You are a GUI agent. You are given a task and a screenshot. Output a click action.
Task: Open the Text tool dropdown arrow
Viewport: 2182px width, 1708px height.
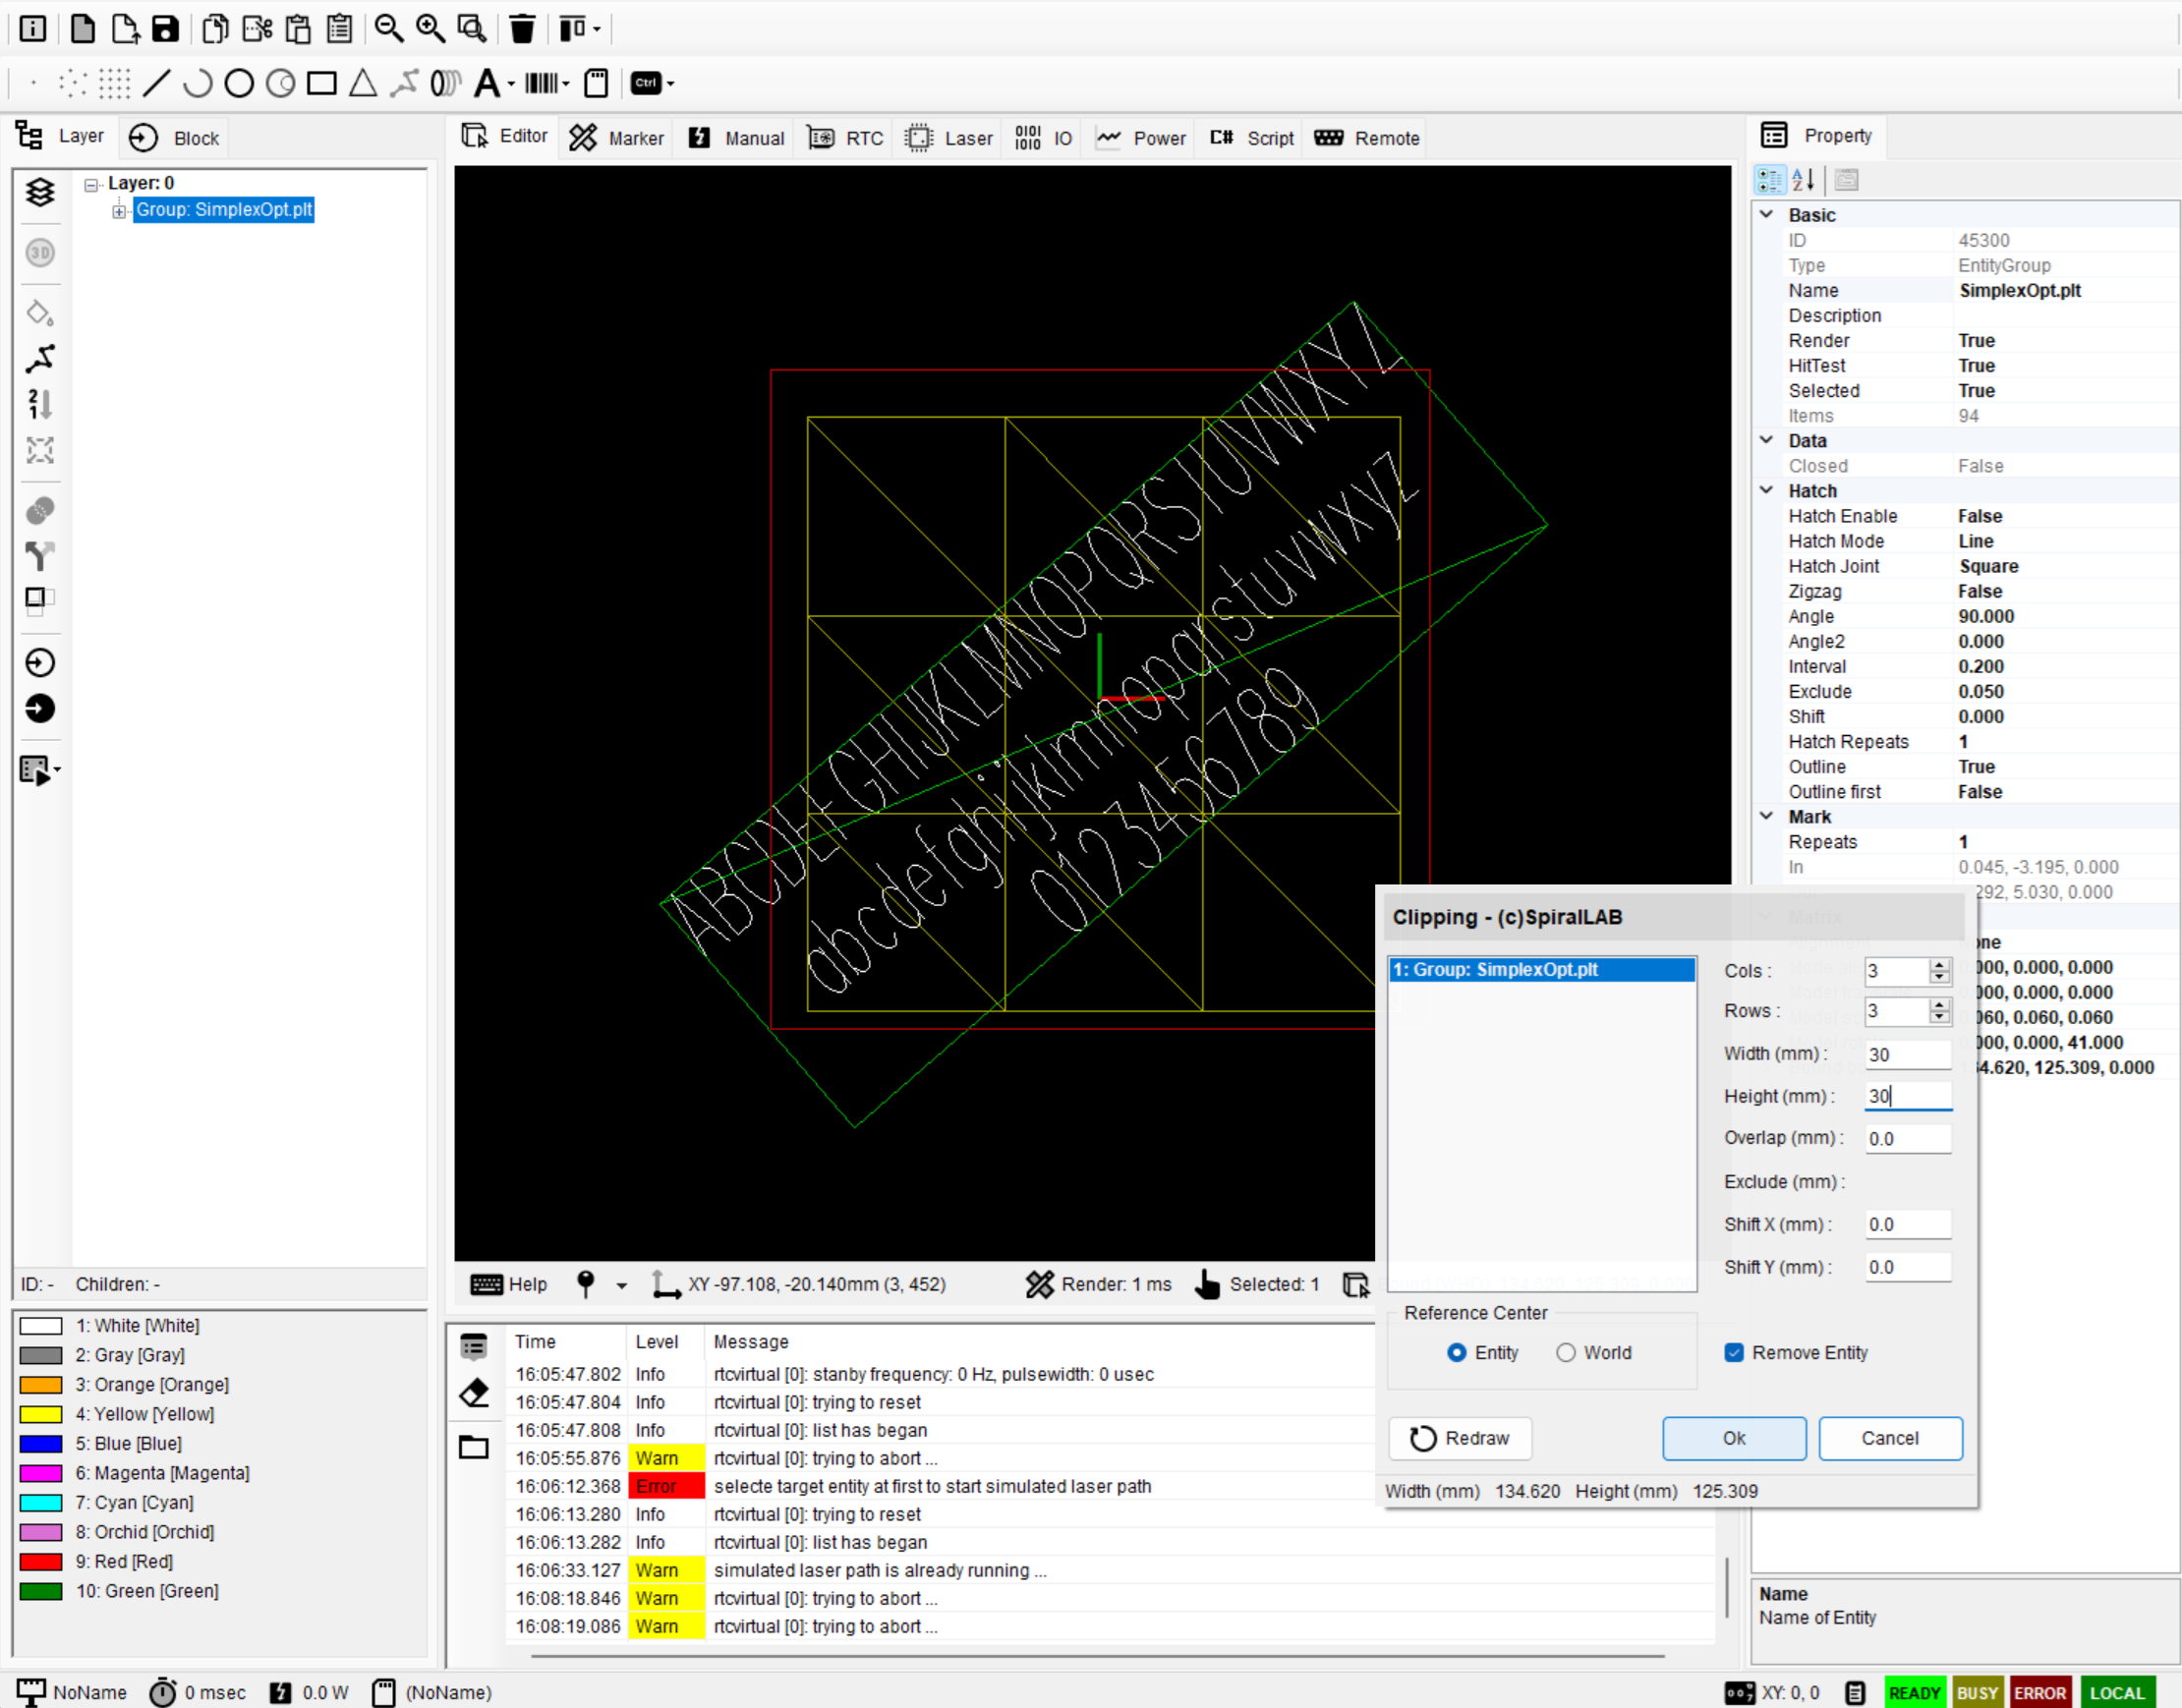[511, 84]
